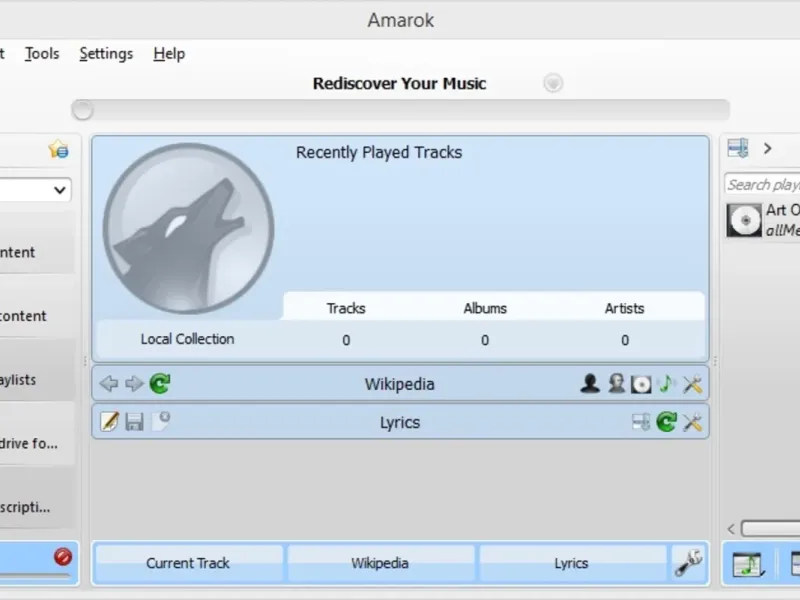Go forward in the Wikipedia applet
This screenshot has height=600, width=800.
coord(134,383)
